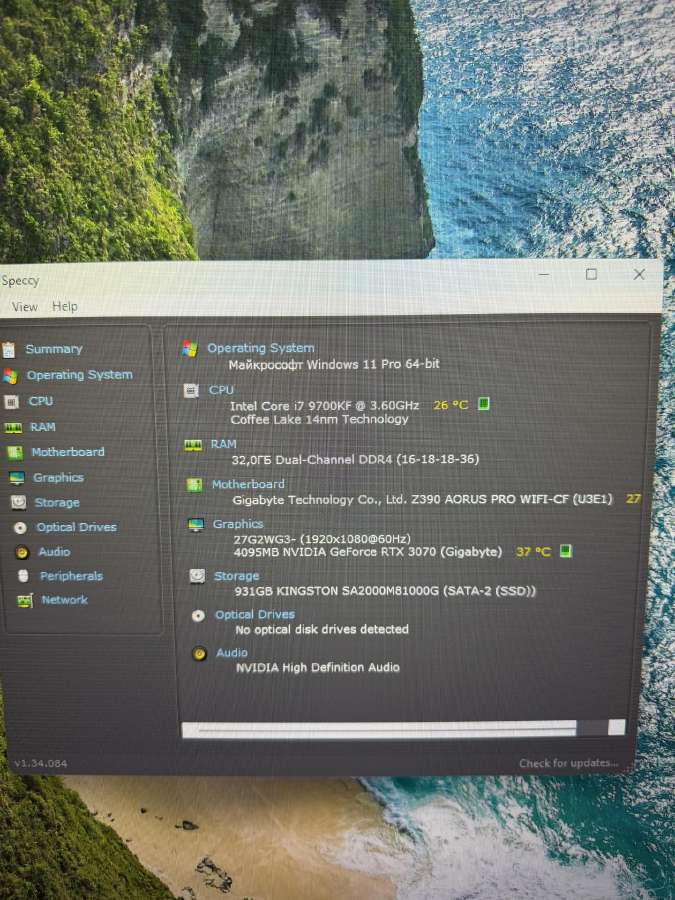The height and width of the screenshot is (900, 675).
Task: Click the speaker icon beside sidebar Audio
Action: coord(22,553)
